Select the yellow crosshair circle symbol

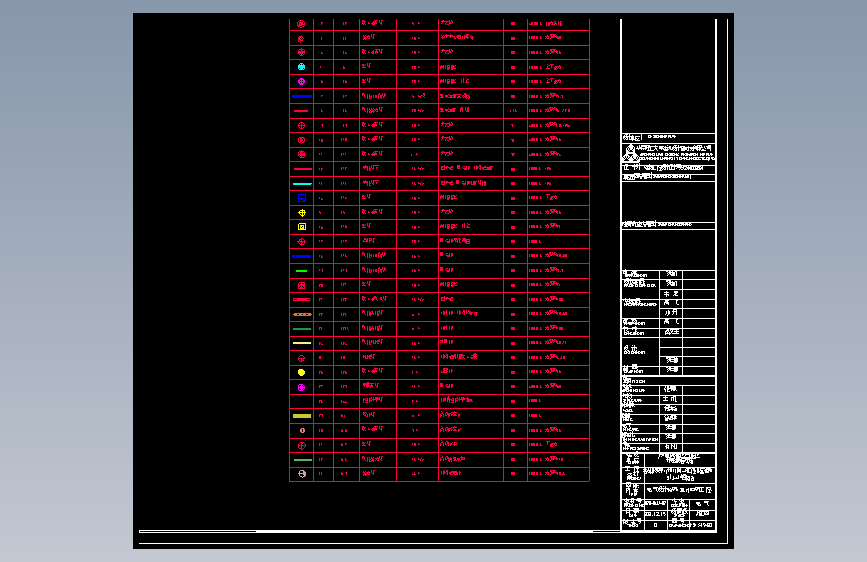(302, 212)
